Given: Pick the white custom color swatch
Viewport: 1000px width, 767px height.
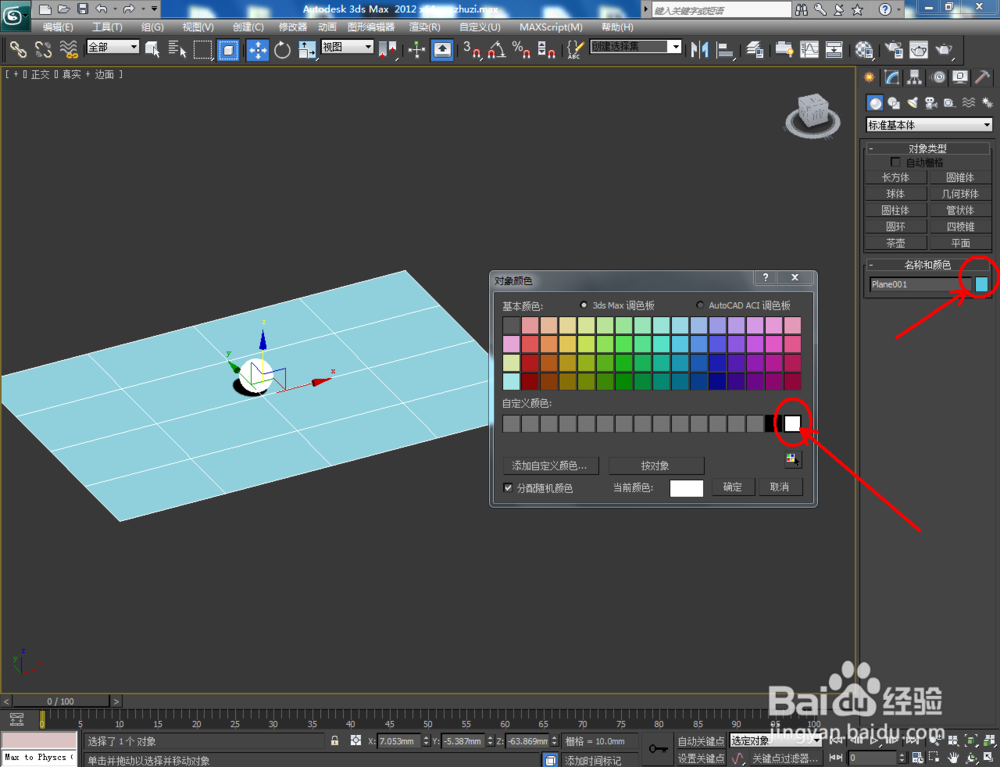Looking at the screenshot, I should tap(791, 423).
